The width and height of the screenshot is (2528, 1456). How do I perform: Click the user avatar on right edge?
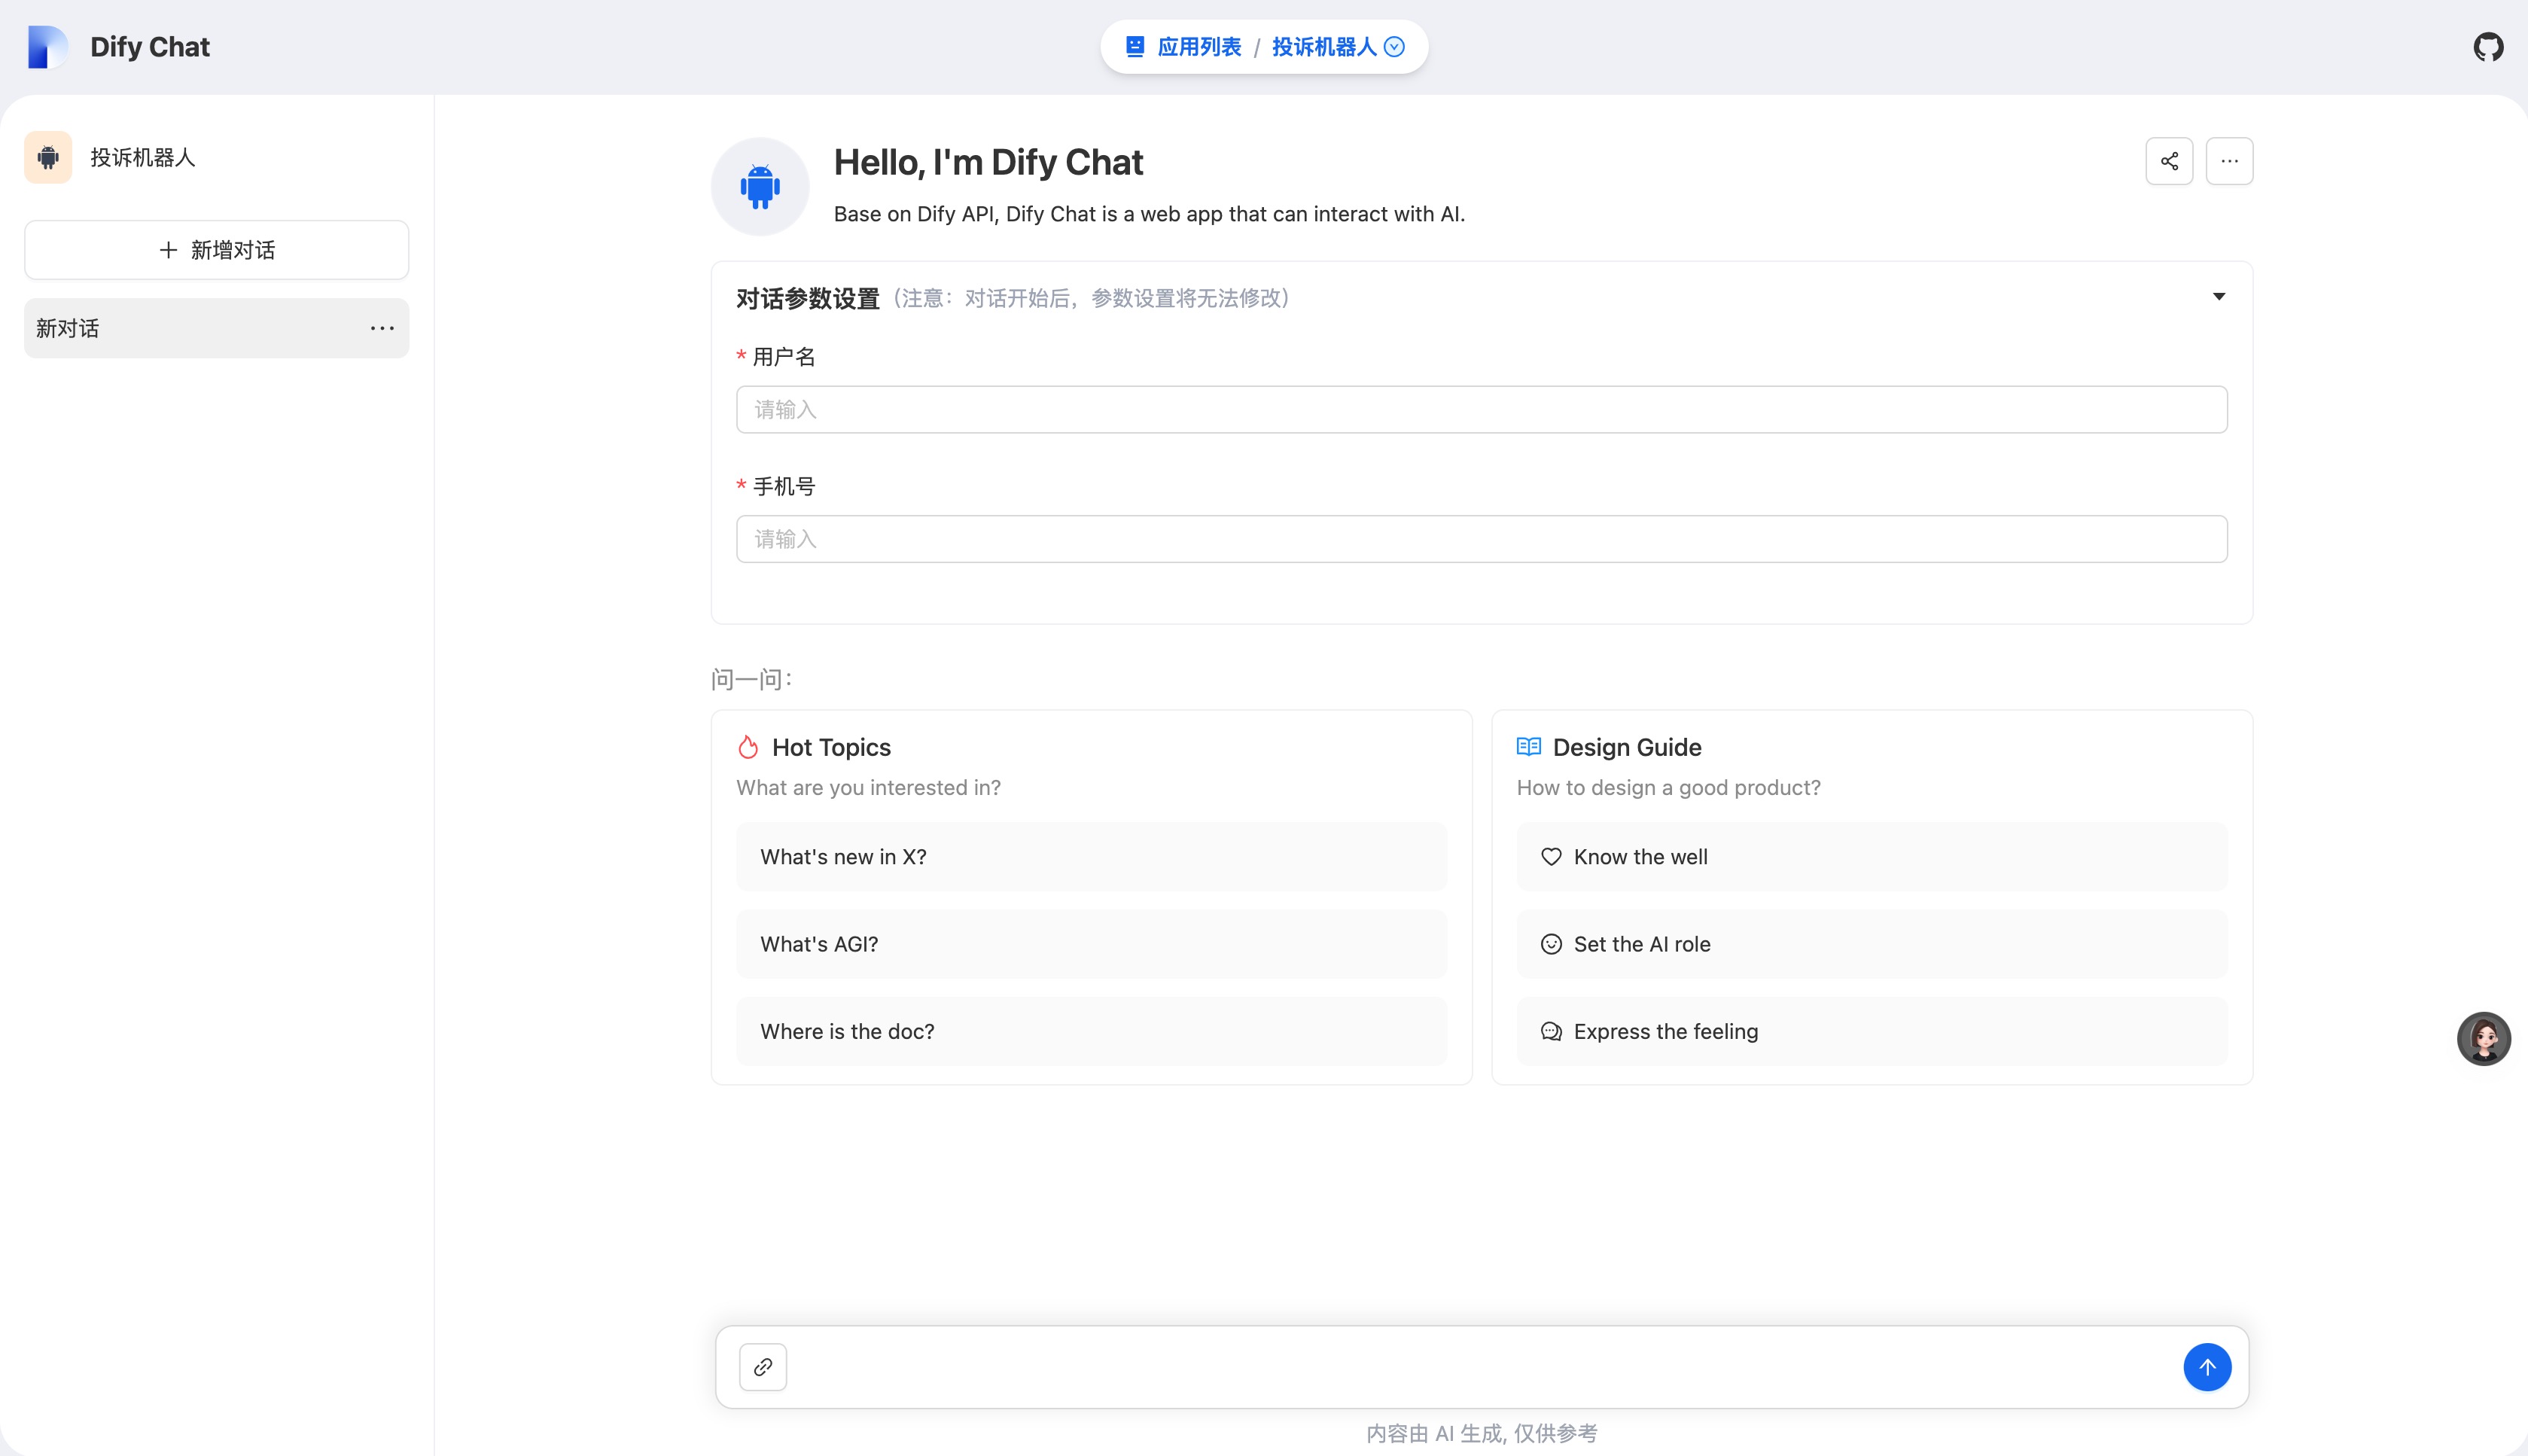pyautogui.click(x=2484, y=1038)
